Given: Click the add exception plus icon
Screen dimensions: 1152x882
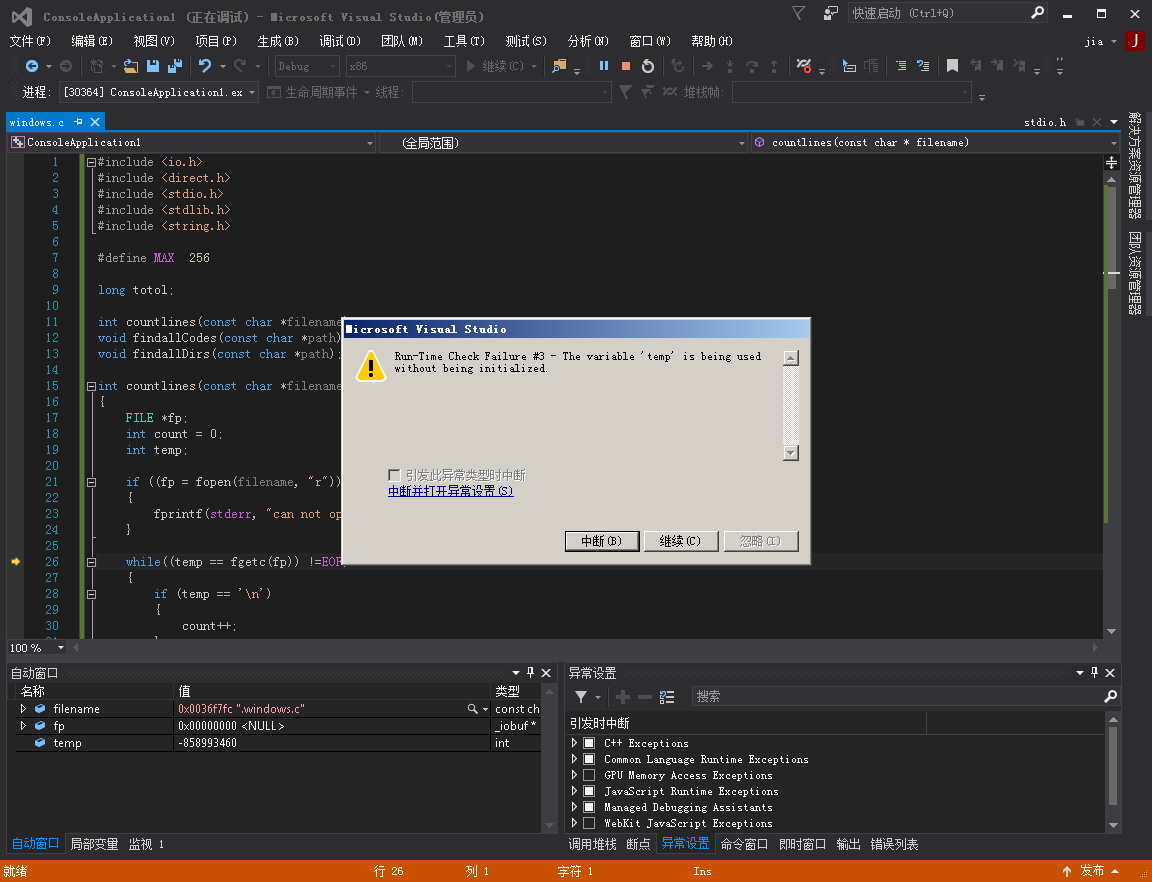Looking at the screenshot, I should point(622,697).
